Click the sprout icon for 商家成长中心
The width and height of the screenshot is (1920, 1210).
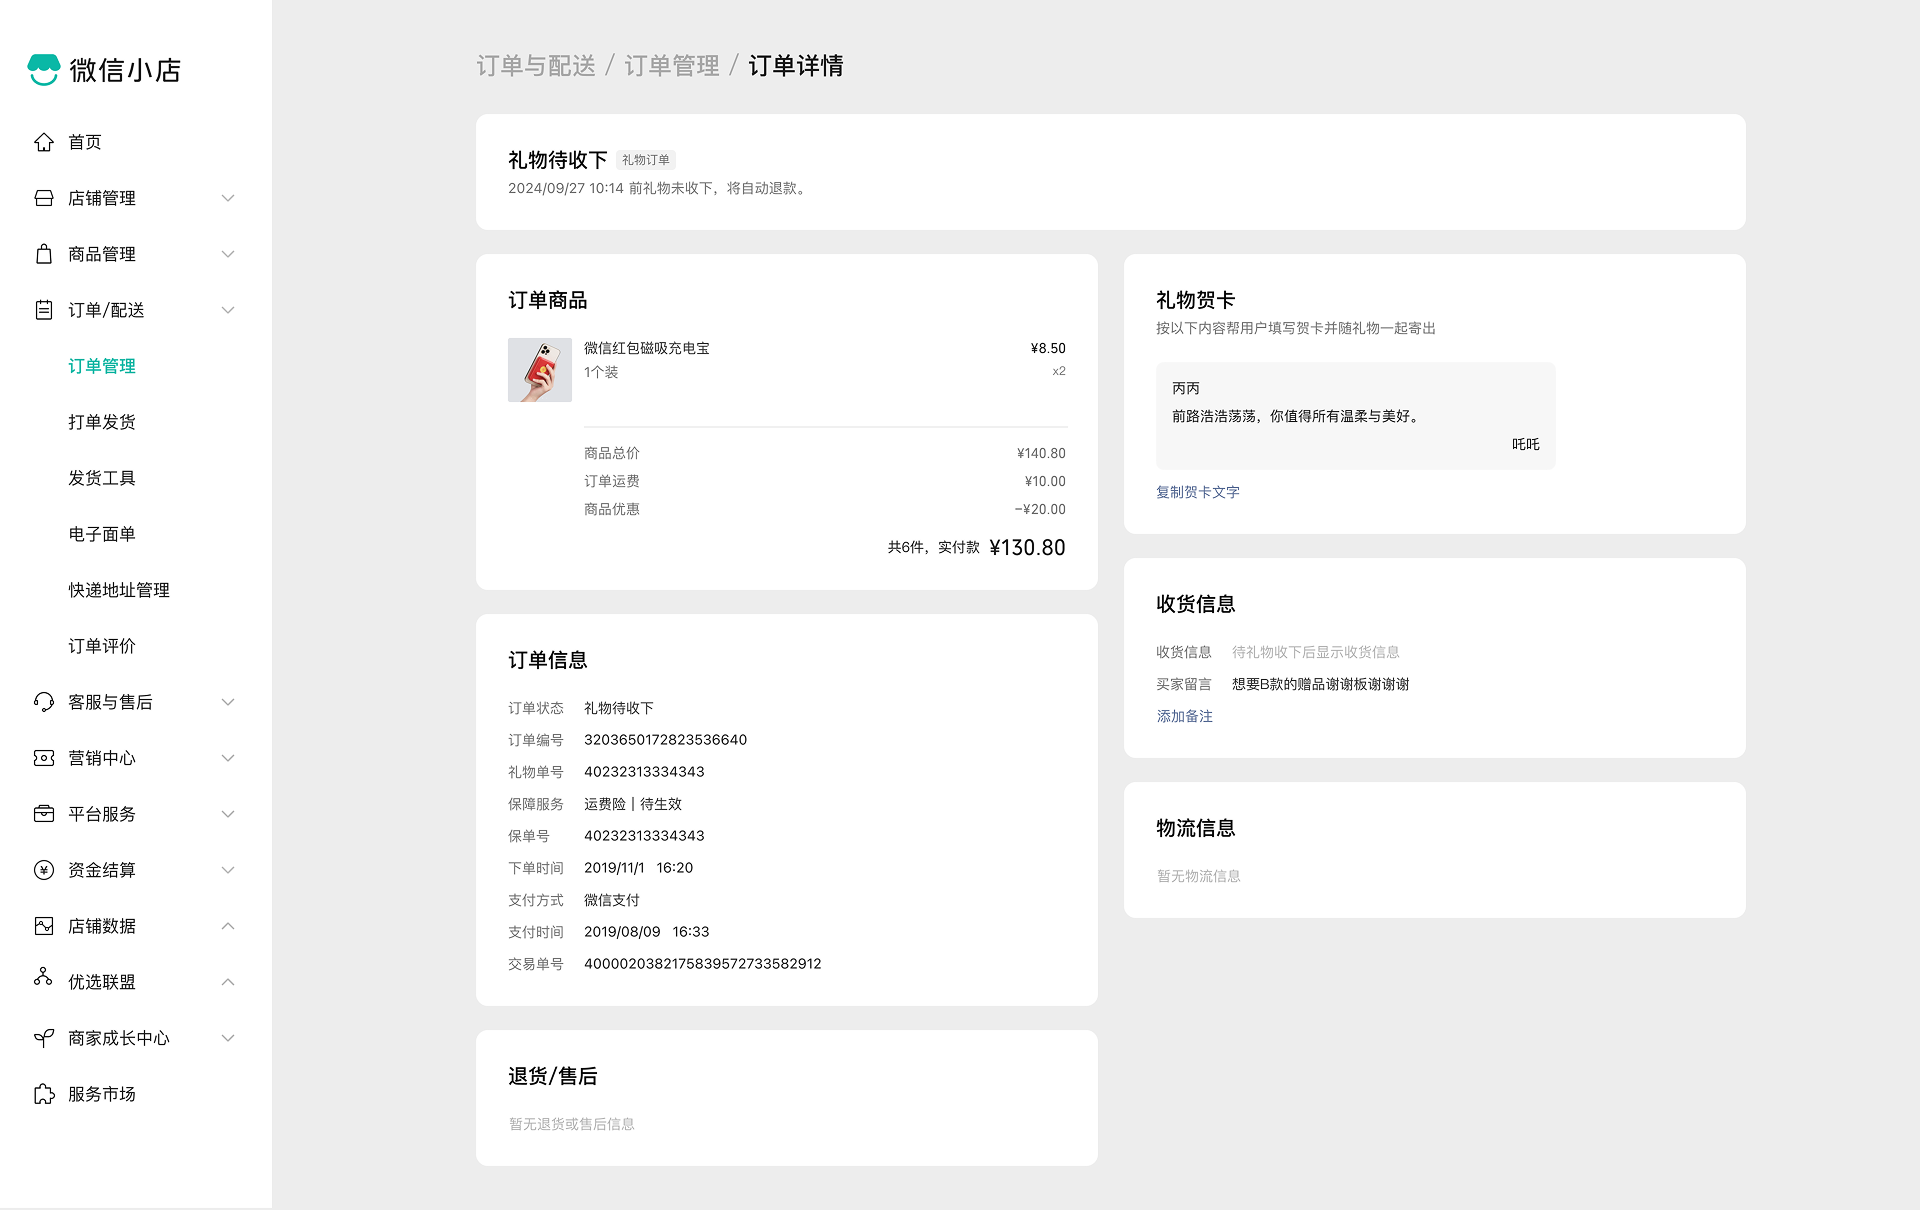(44, 1038)
